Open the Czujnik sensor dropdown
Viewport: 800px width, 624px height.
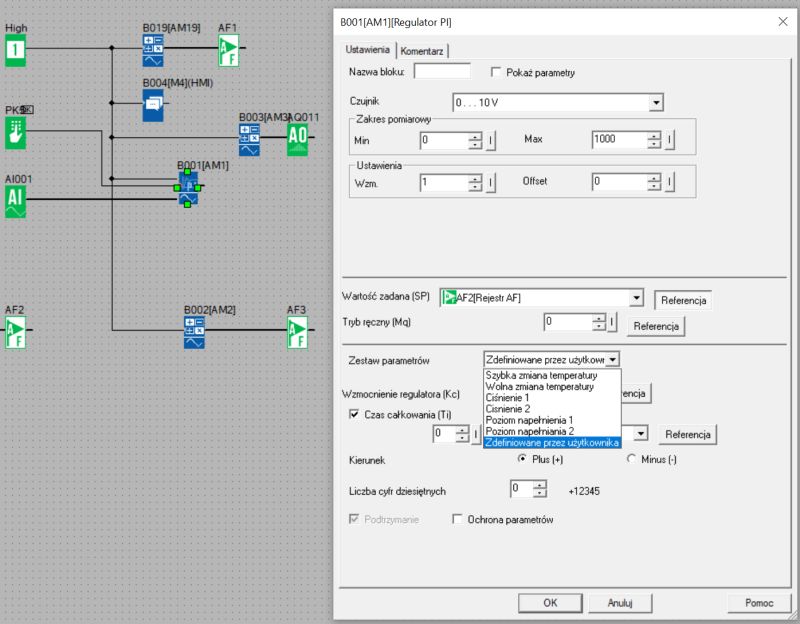pyautogui.click(x=656, y=103)
